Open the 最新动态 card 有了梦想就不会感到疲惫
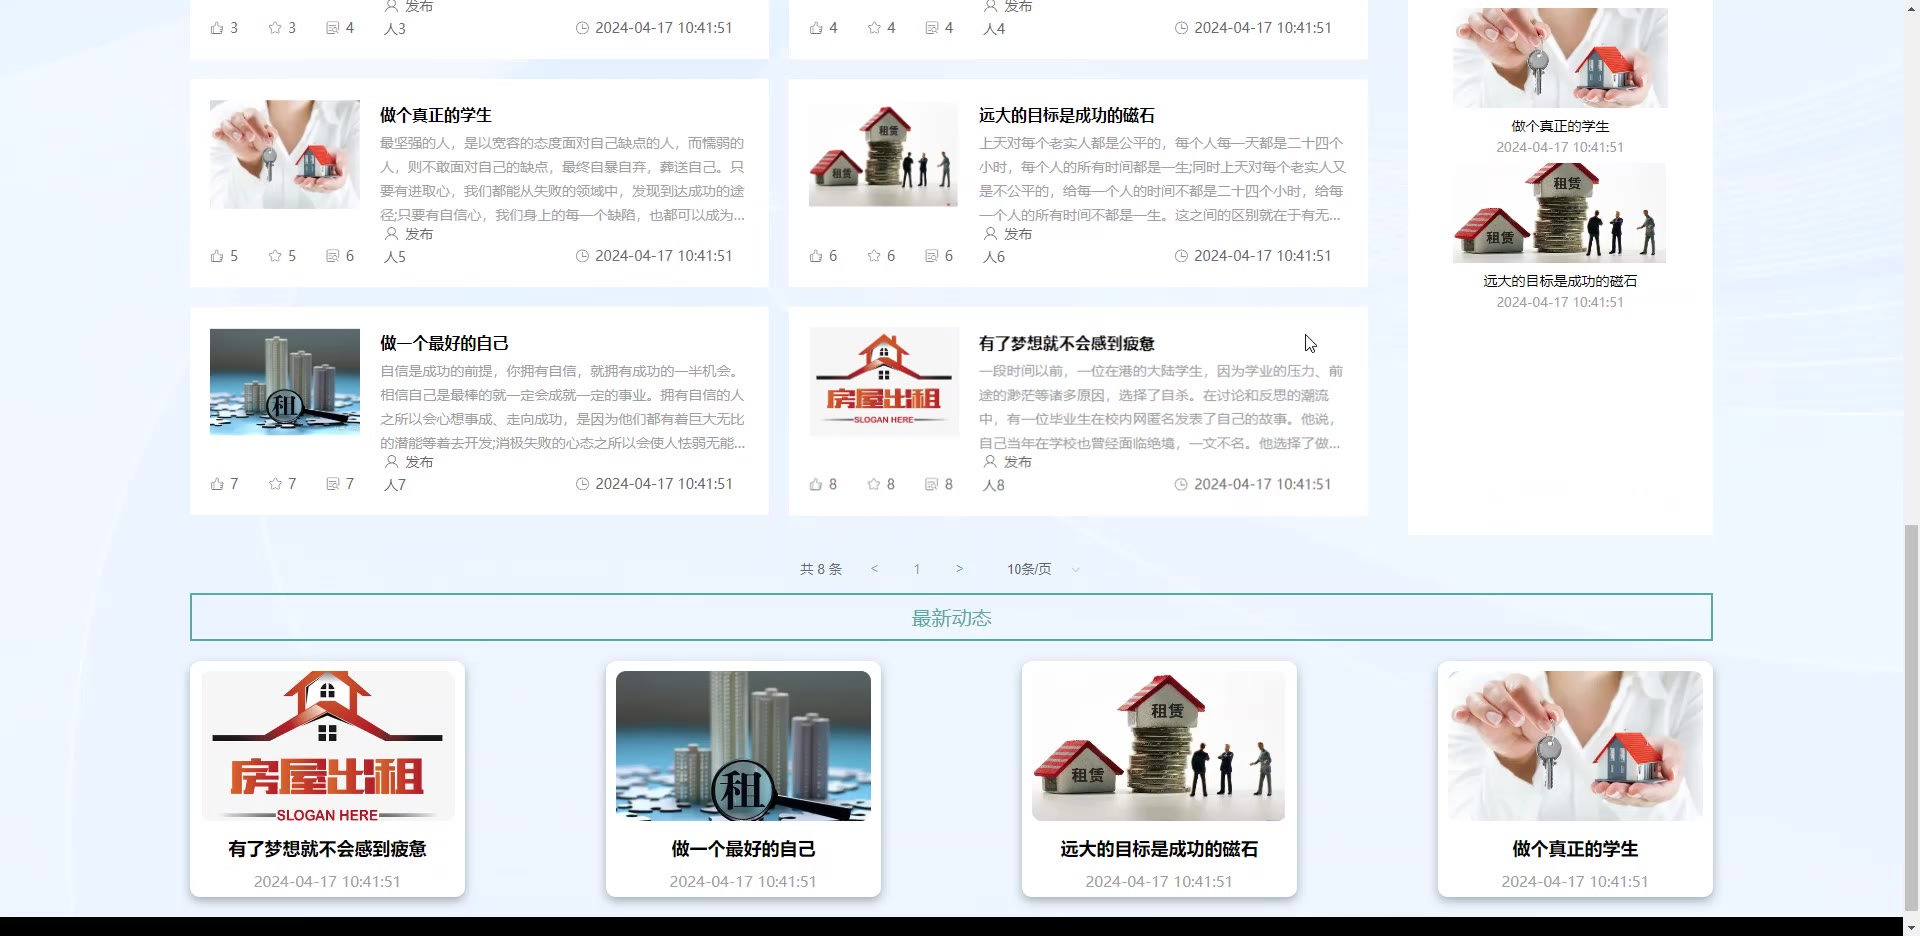 (x=327, y=779)
